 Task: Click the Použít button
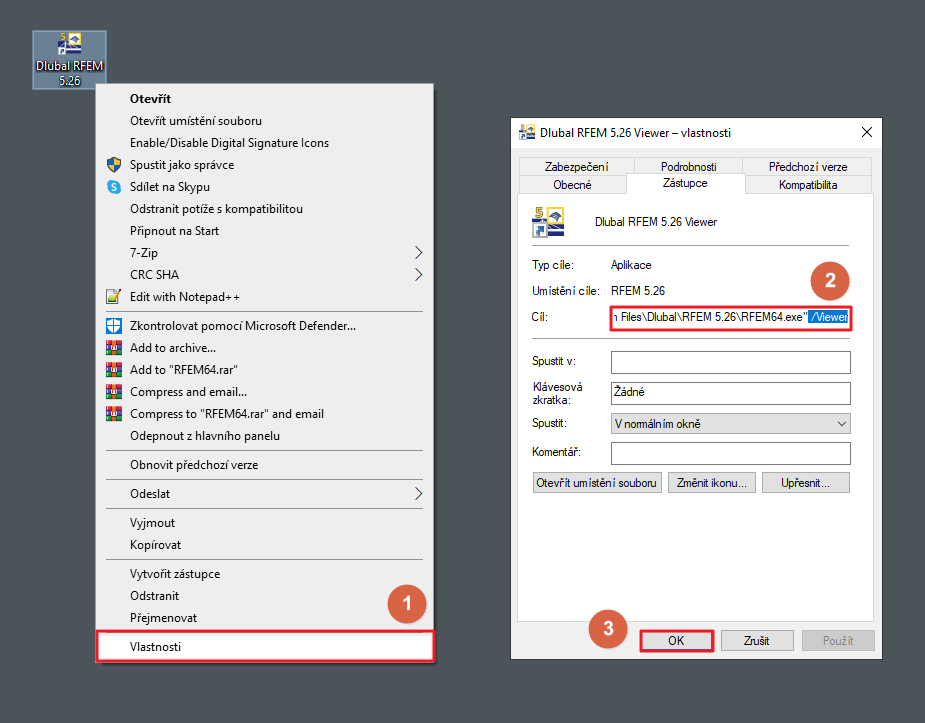click(x=838, y=640)
